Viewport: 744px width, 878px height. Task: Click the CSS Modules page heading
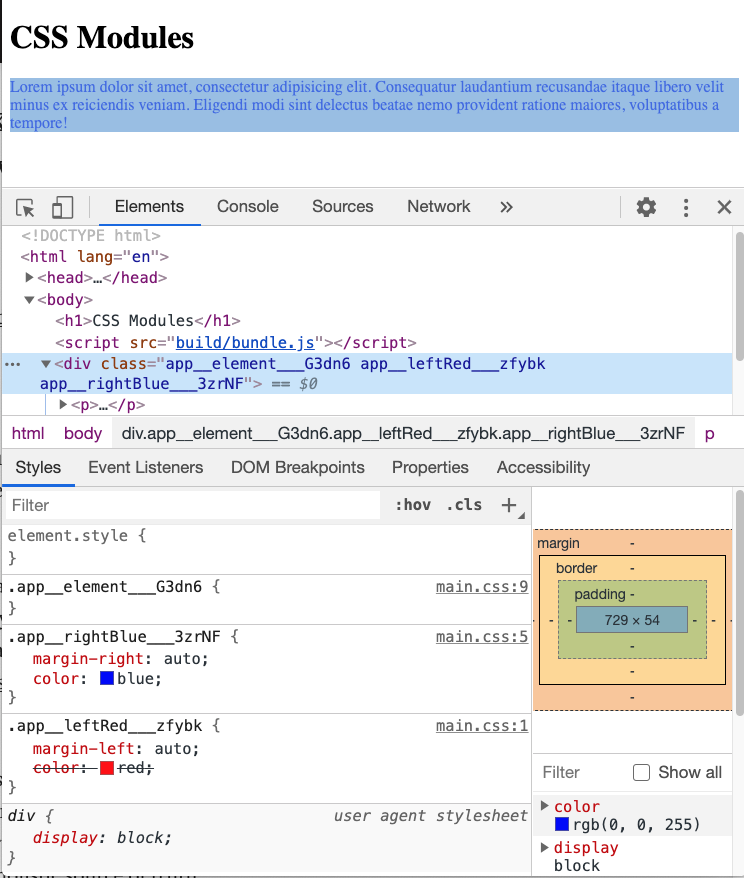pos(102,38)
